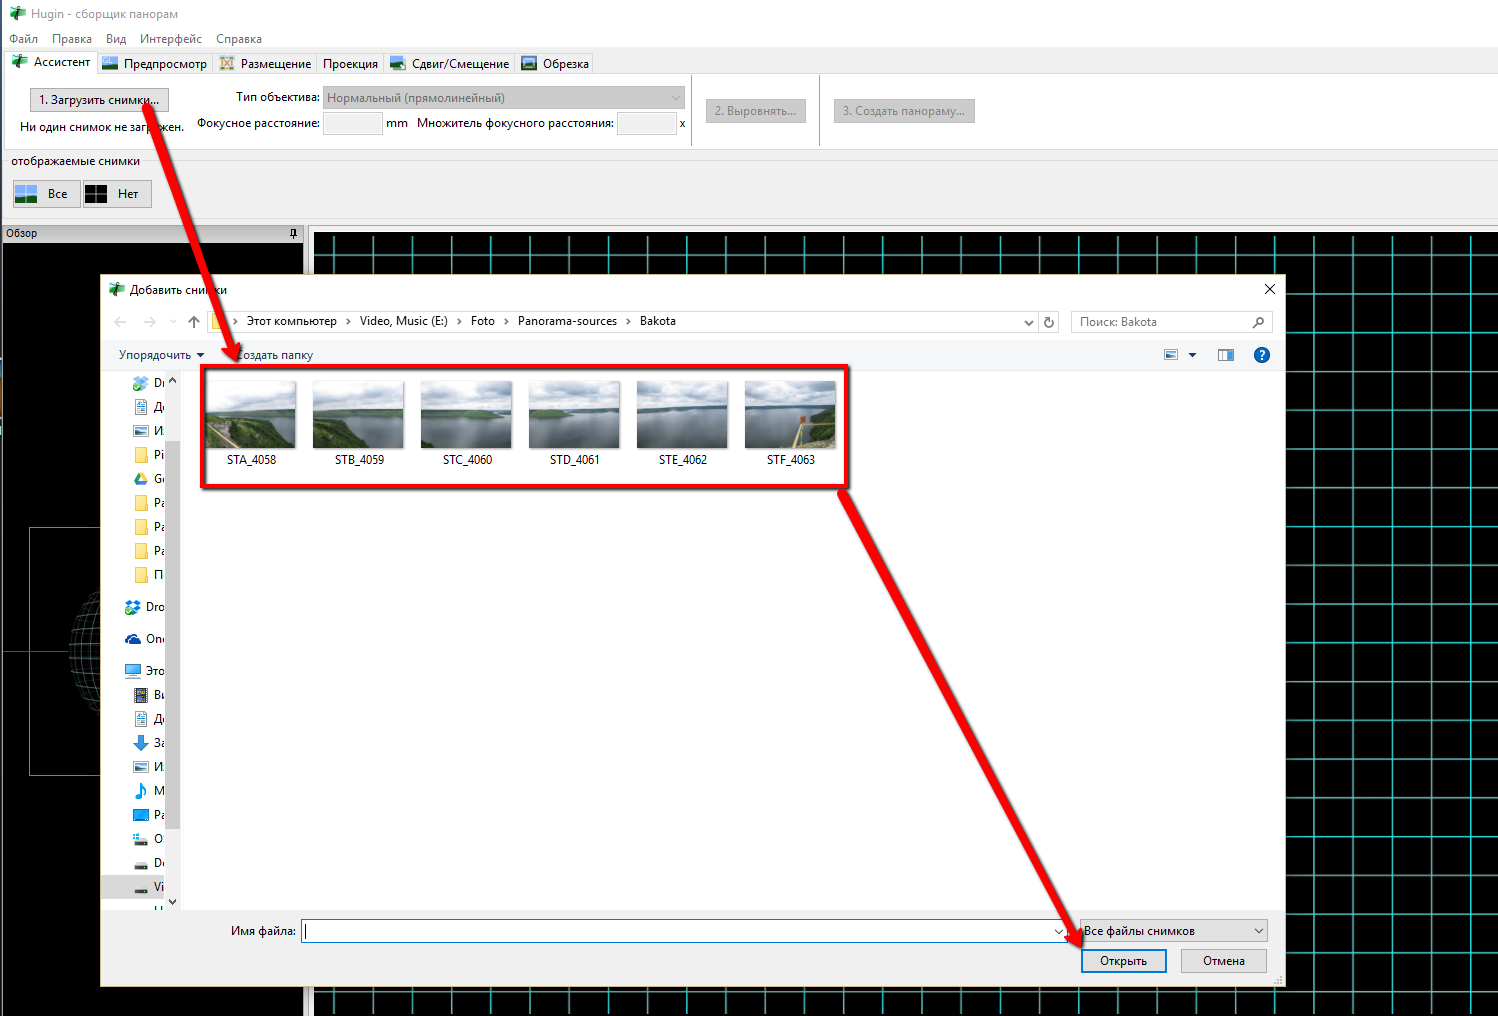This screenshot has width=1498, height=1016.
Task: Change view mode via the thumbnail view icon
Action: [x=1171, y=355]
